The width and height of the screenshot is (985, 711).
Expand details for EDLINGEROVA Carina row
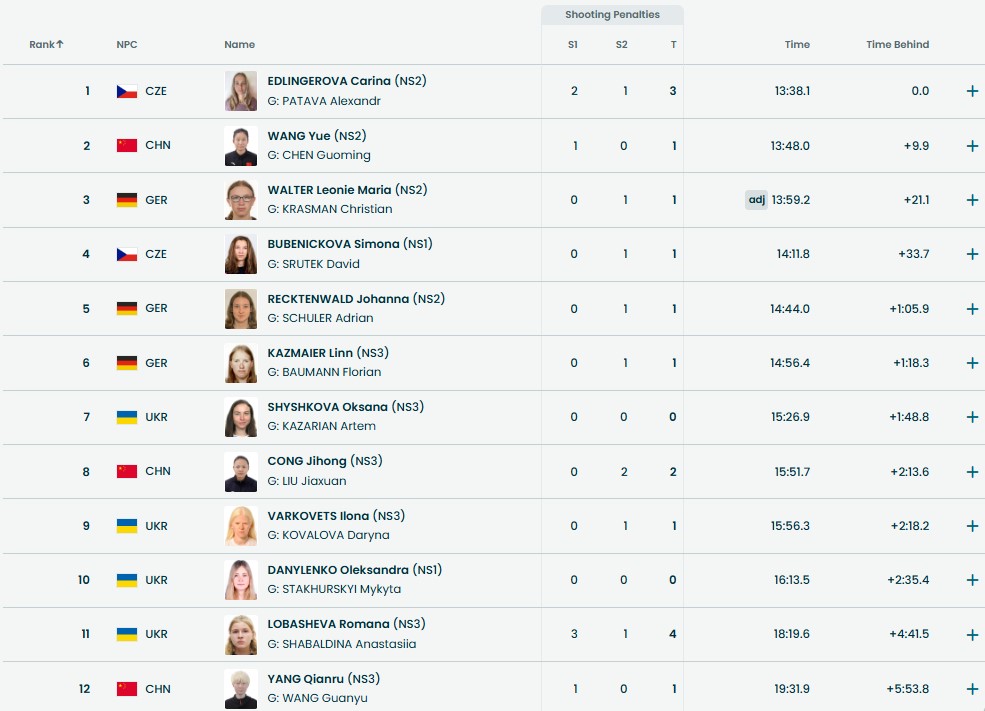972,91
